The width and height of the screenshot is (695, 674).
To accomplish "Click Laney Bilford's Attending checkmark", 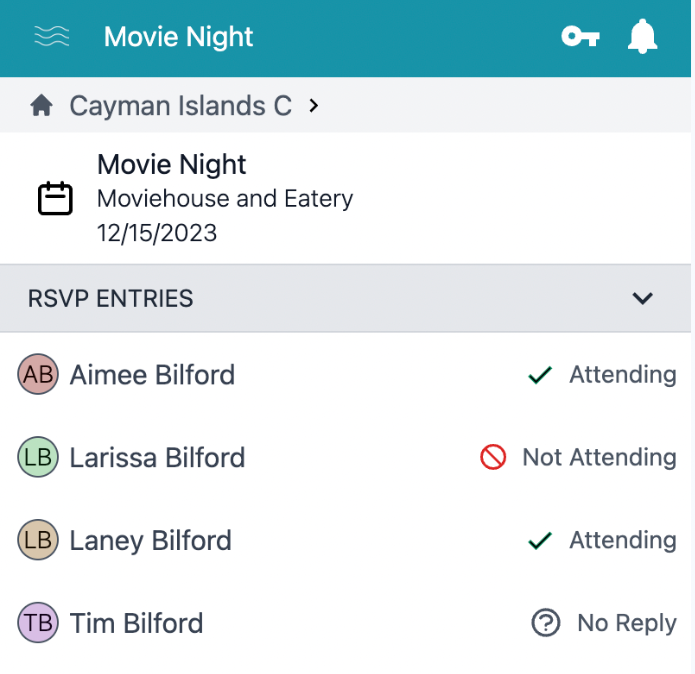I will pyautogui.click(x=540, y=541).
